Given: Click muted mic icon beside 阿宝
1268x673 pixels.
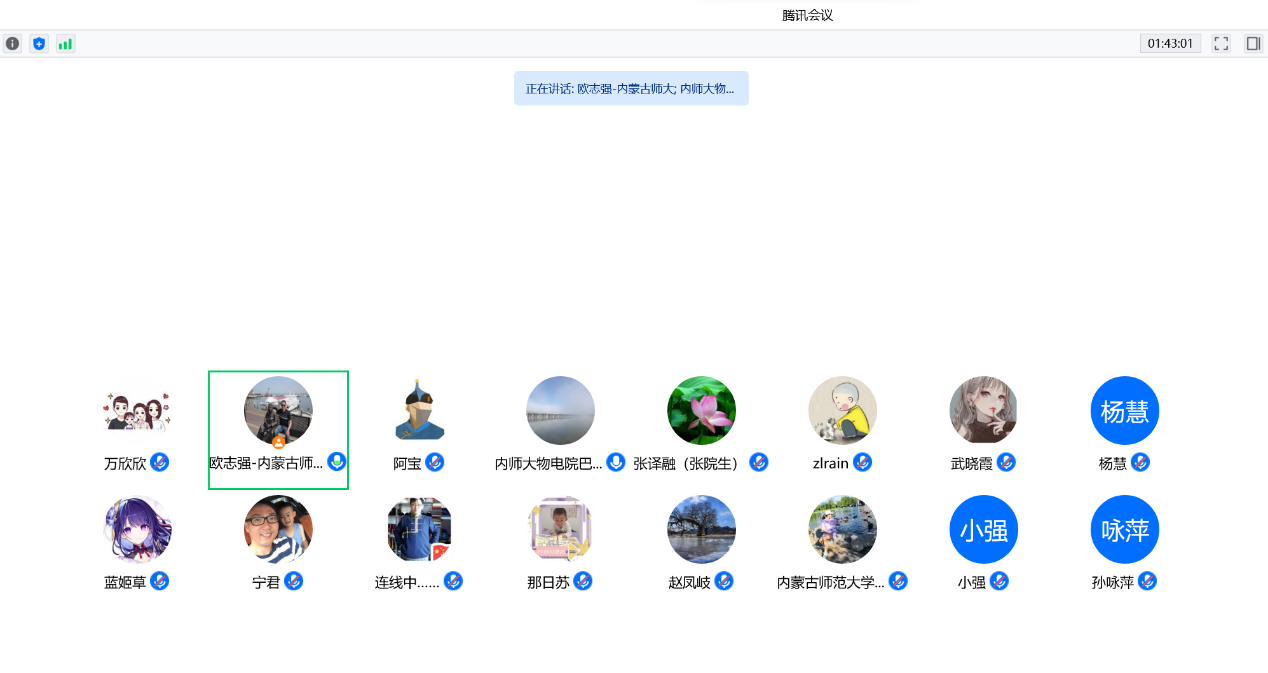Looking at the screenshot, I should [435, 462].
